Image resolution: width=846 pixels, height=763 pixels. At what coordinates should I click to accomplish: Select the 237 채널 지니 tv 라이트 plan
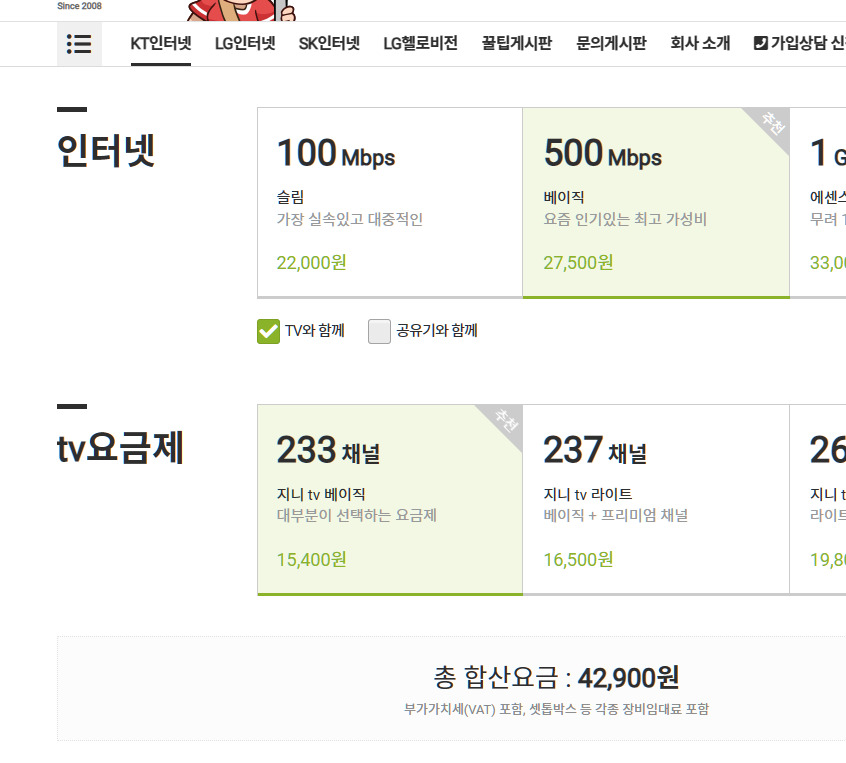pyautogui.click(x=655, y=499)
